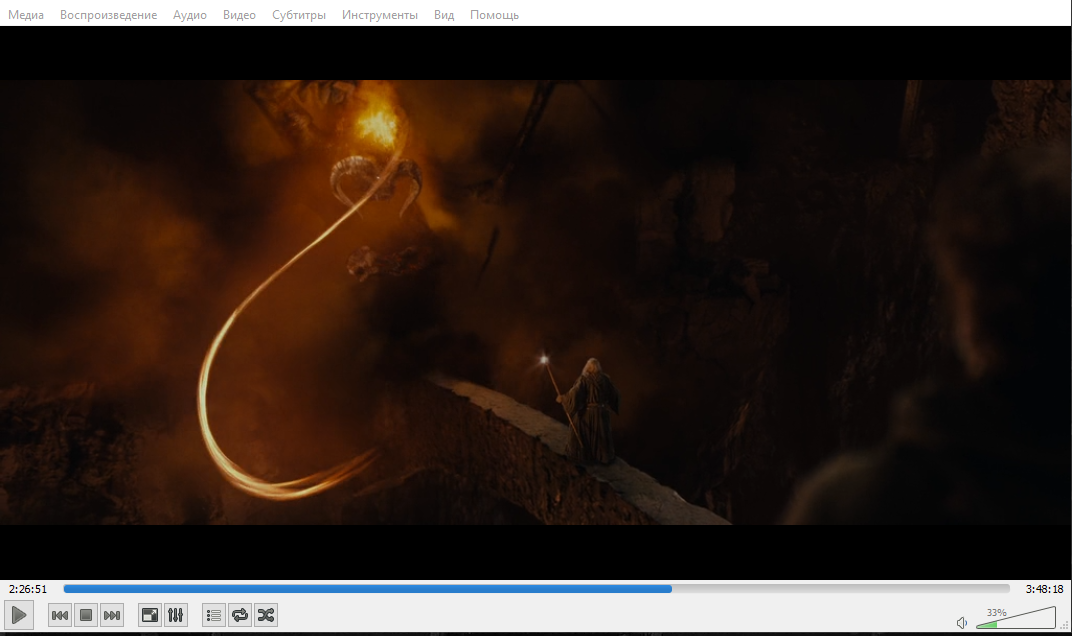
Task: Jump to the previous media item
Action: [60, 615]
